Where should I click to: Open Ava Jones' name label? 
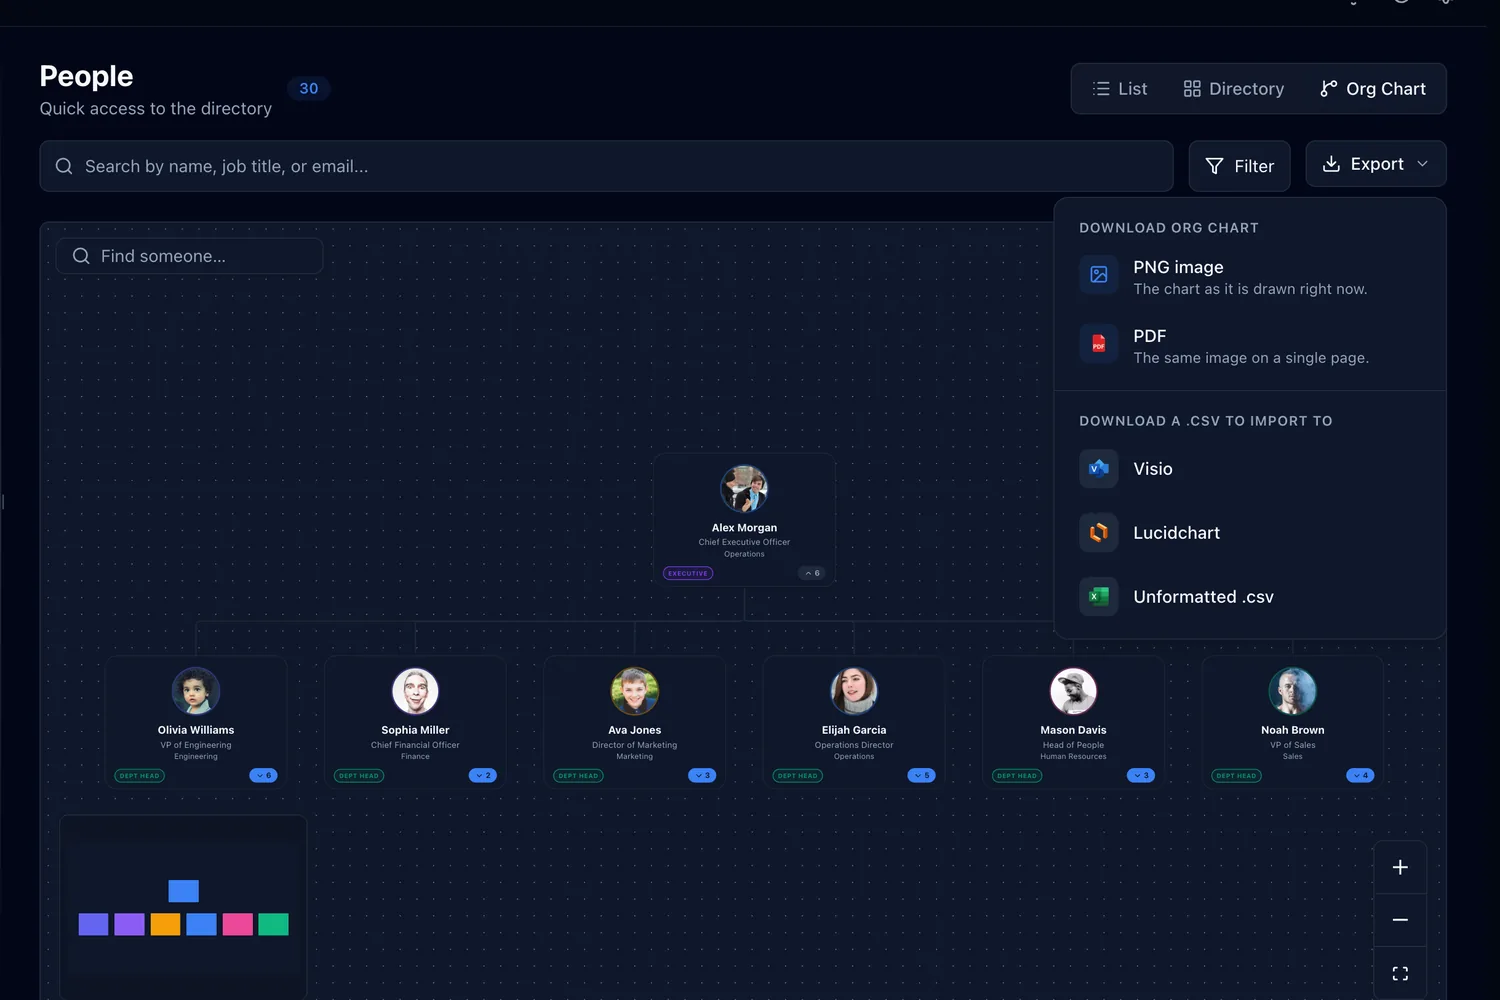tap(635, 730)
